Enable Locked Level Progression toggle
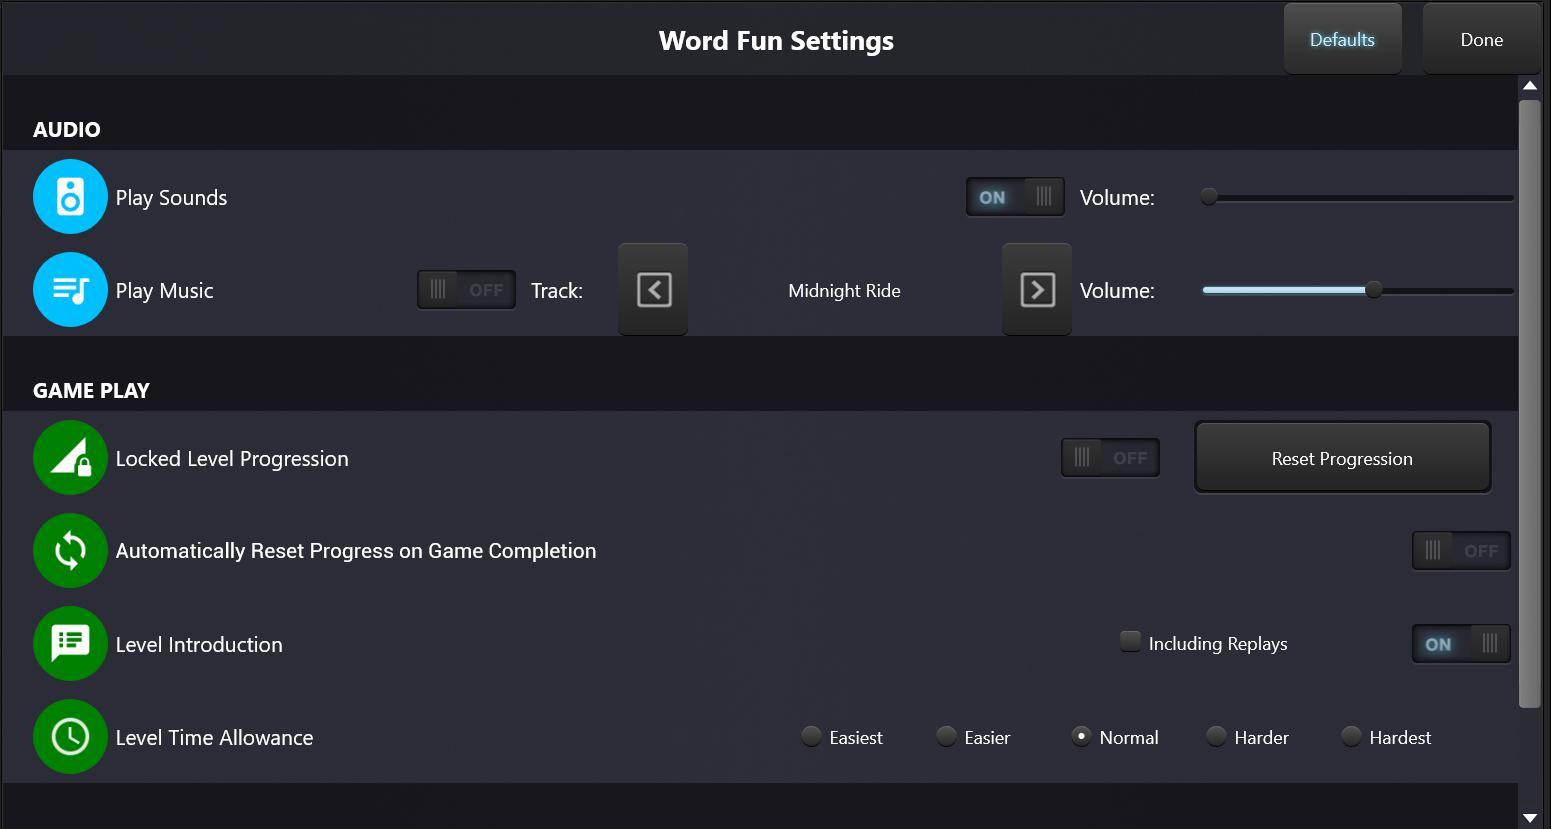 tap(1111, 458)
